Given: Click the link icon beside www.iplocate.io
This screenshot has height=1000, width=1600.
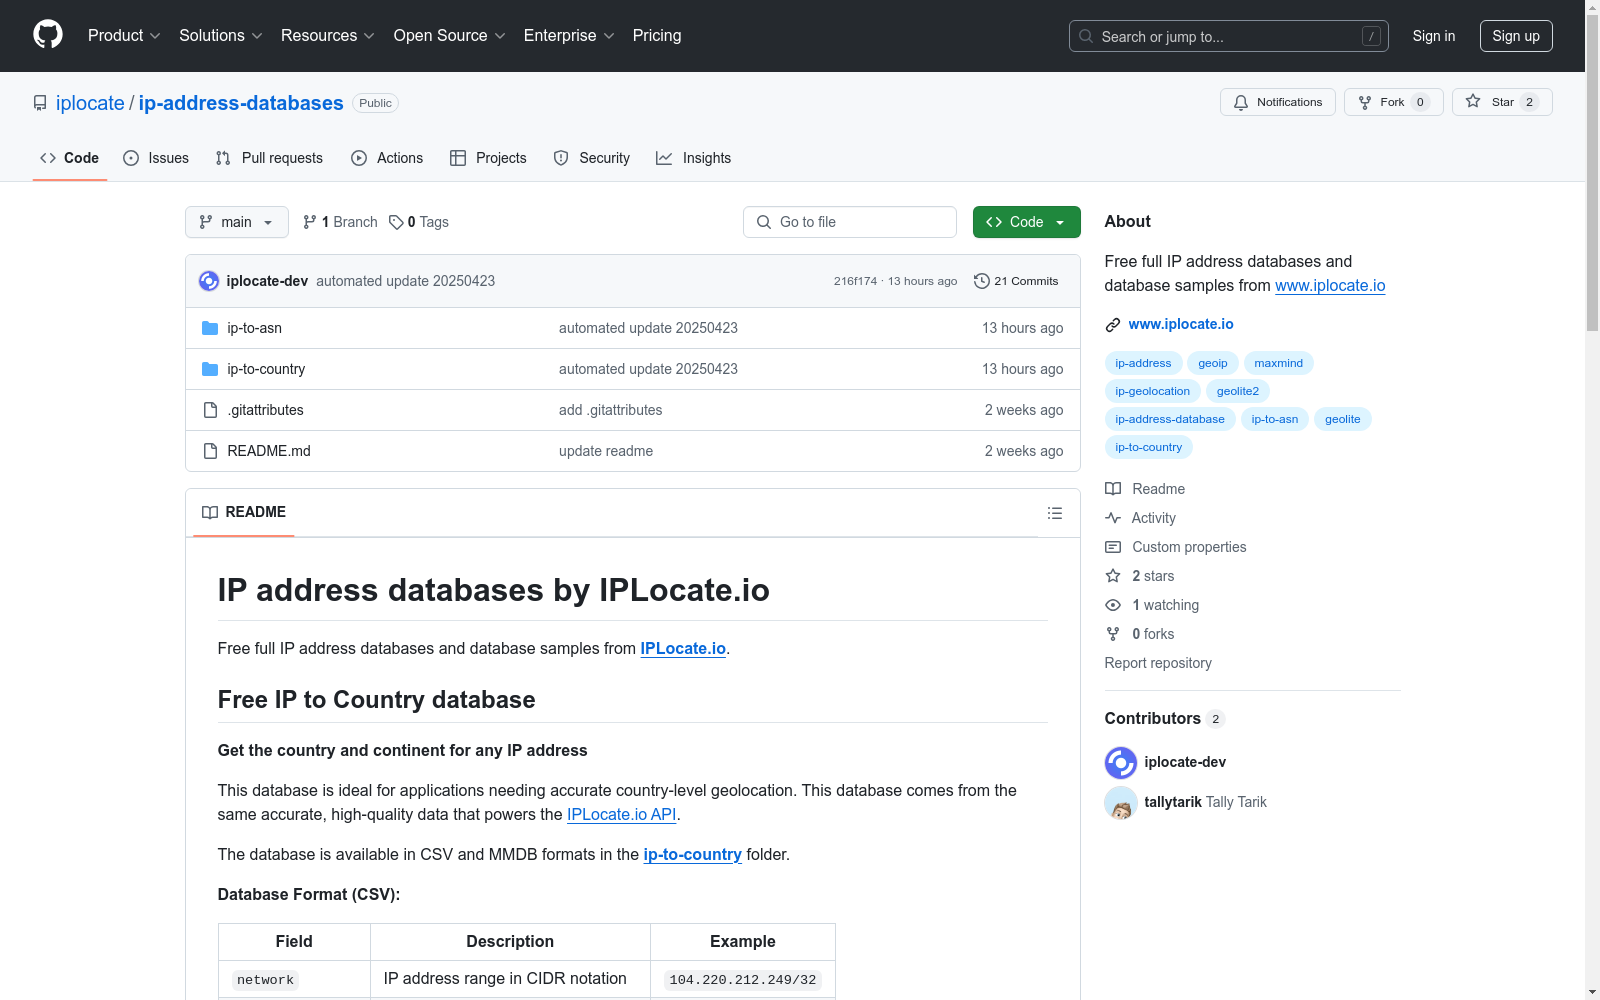Looking at the screenshot, I should click(x=1113, y=325).
